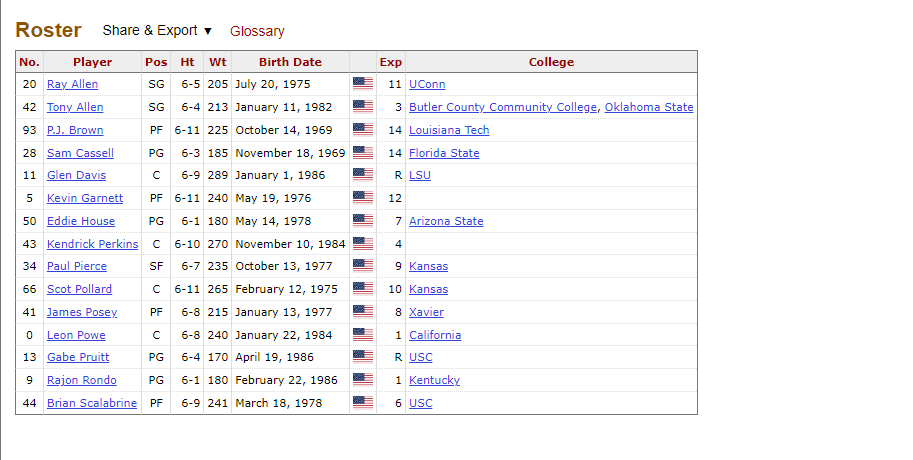Follow the Kentucky college link

pyautogui.click(x=434, y=380)
